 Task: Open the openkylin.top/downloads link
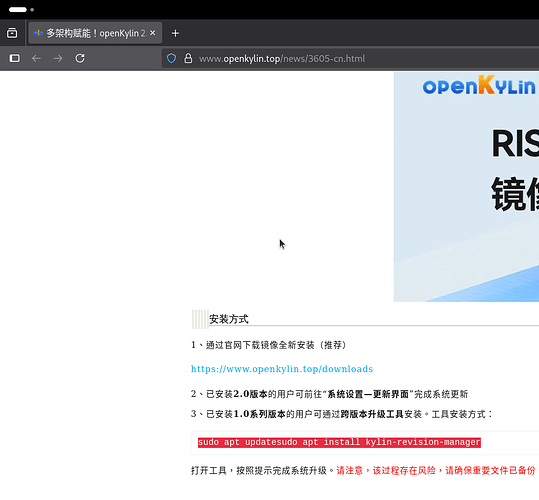[x=282, y=369]
